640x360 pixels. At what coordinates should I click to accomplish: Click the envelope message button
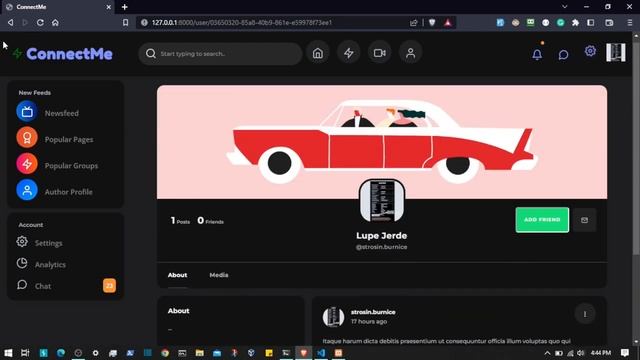(x=584, y=220)
